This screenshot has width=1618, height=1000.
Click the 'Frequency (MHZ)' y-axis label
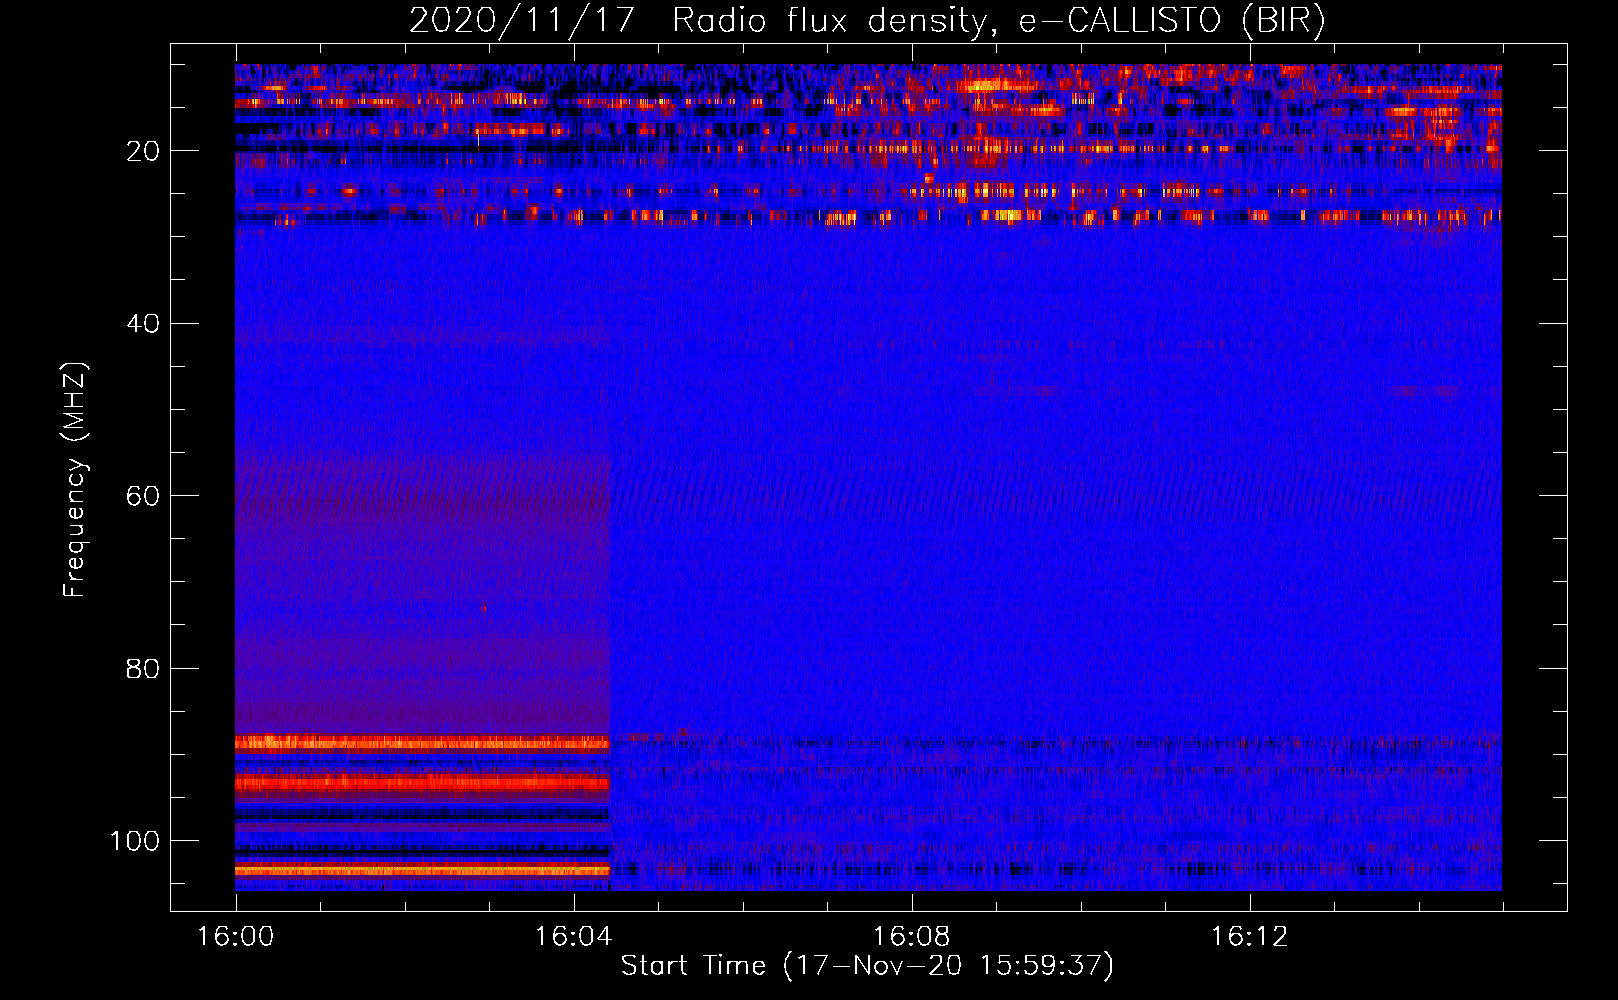76,480
